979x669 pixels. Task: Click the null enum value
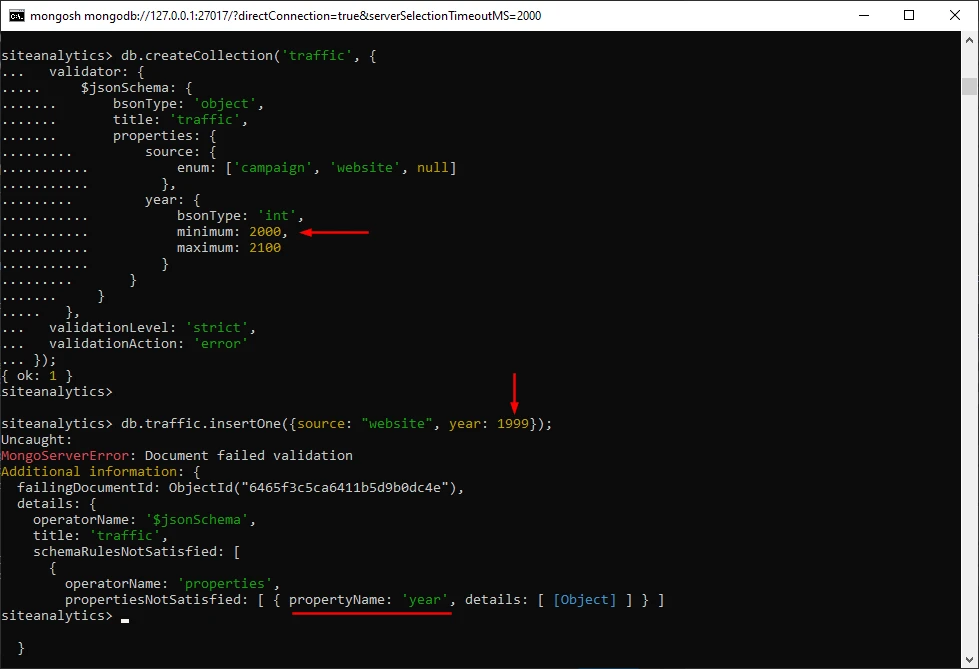point(432,167)
